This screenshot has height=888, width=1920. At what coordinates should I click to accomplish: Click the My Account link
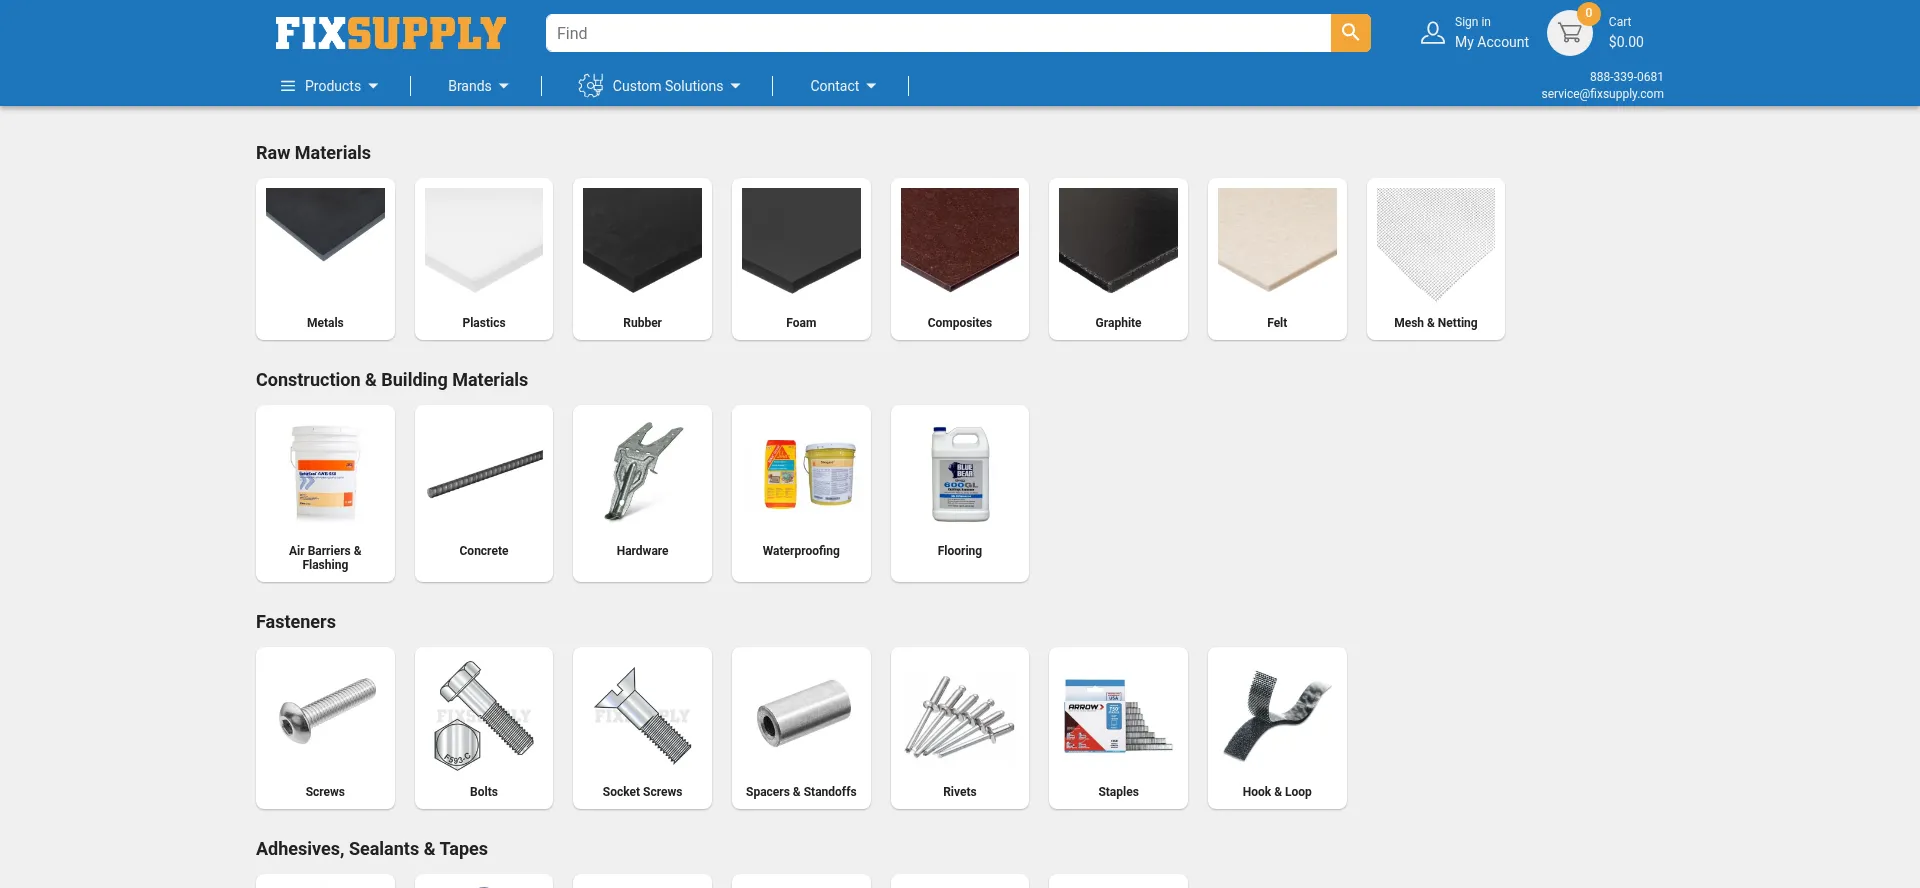(x=1492, y=42)
